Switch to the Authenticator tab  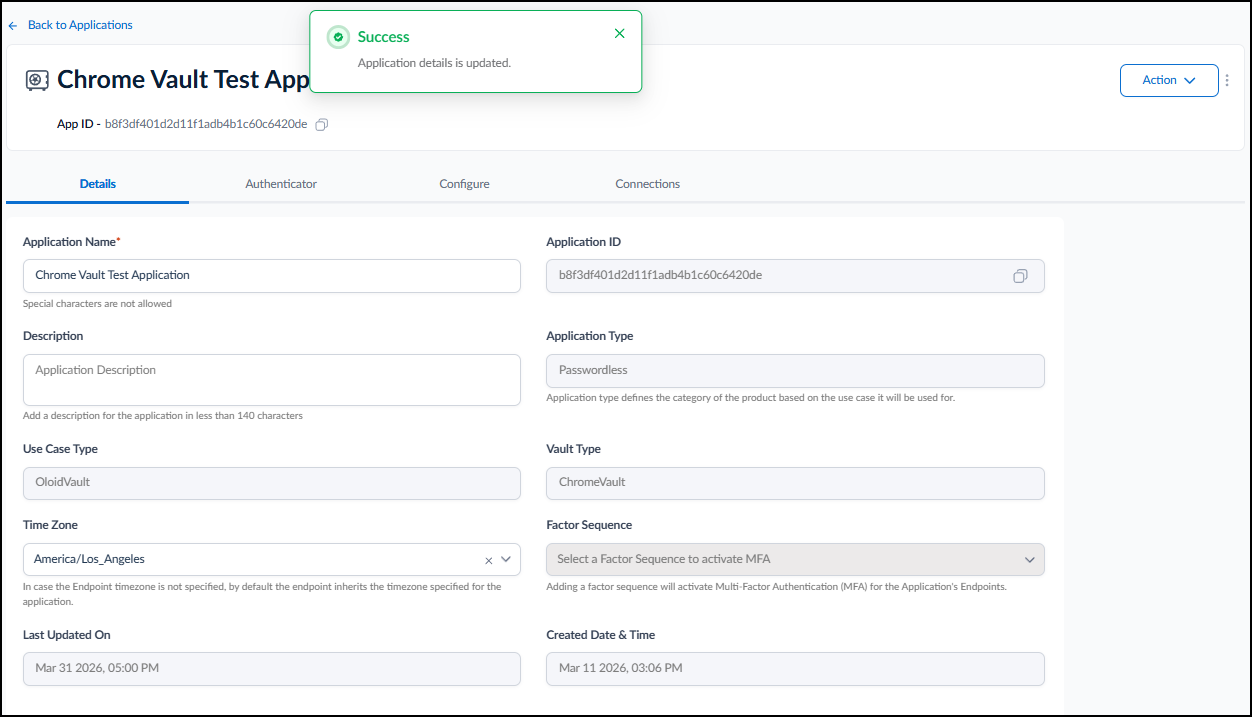[281, 184]
